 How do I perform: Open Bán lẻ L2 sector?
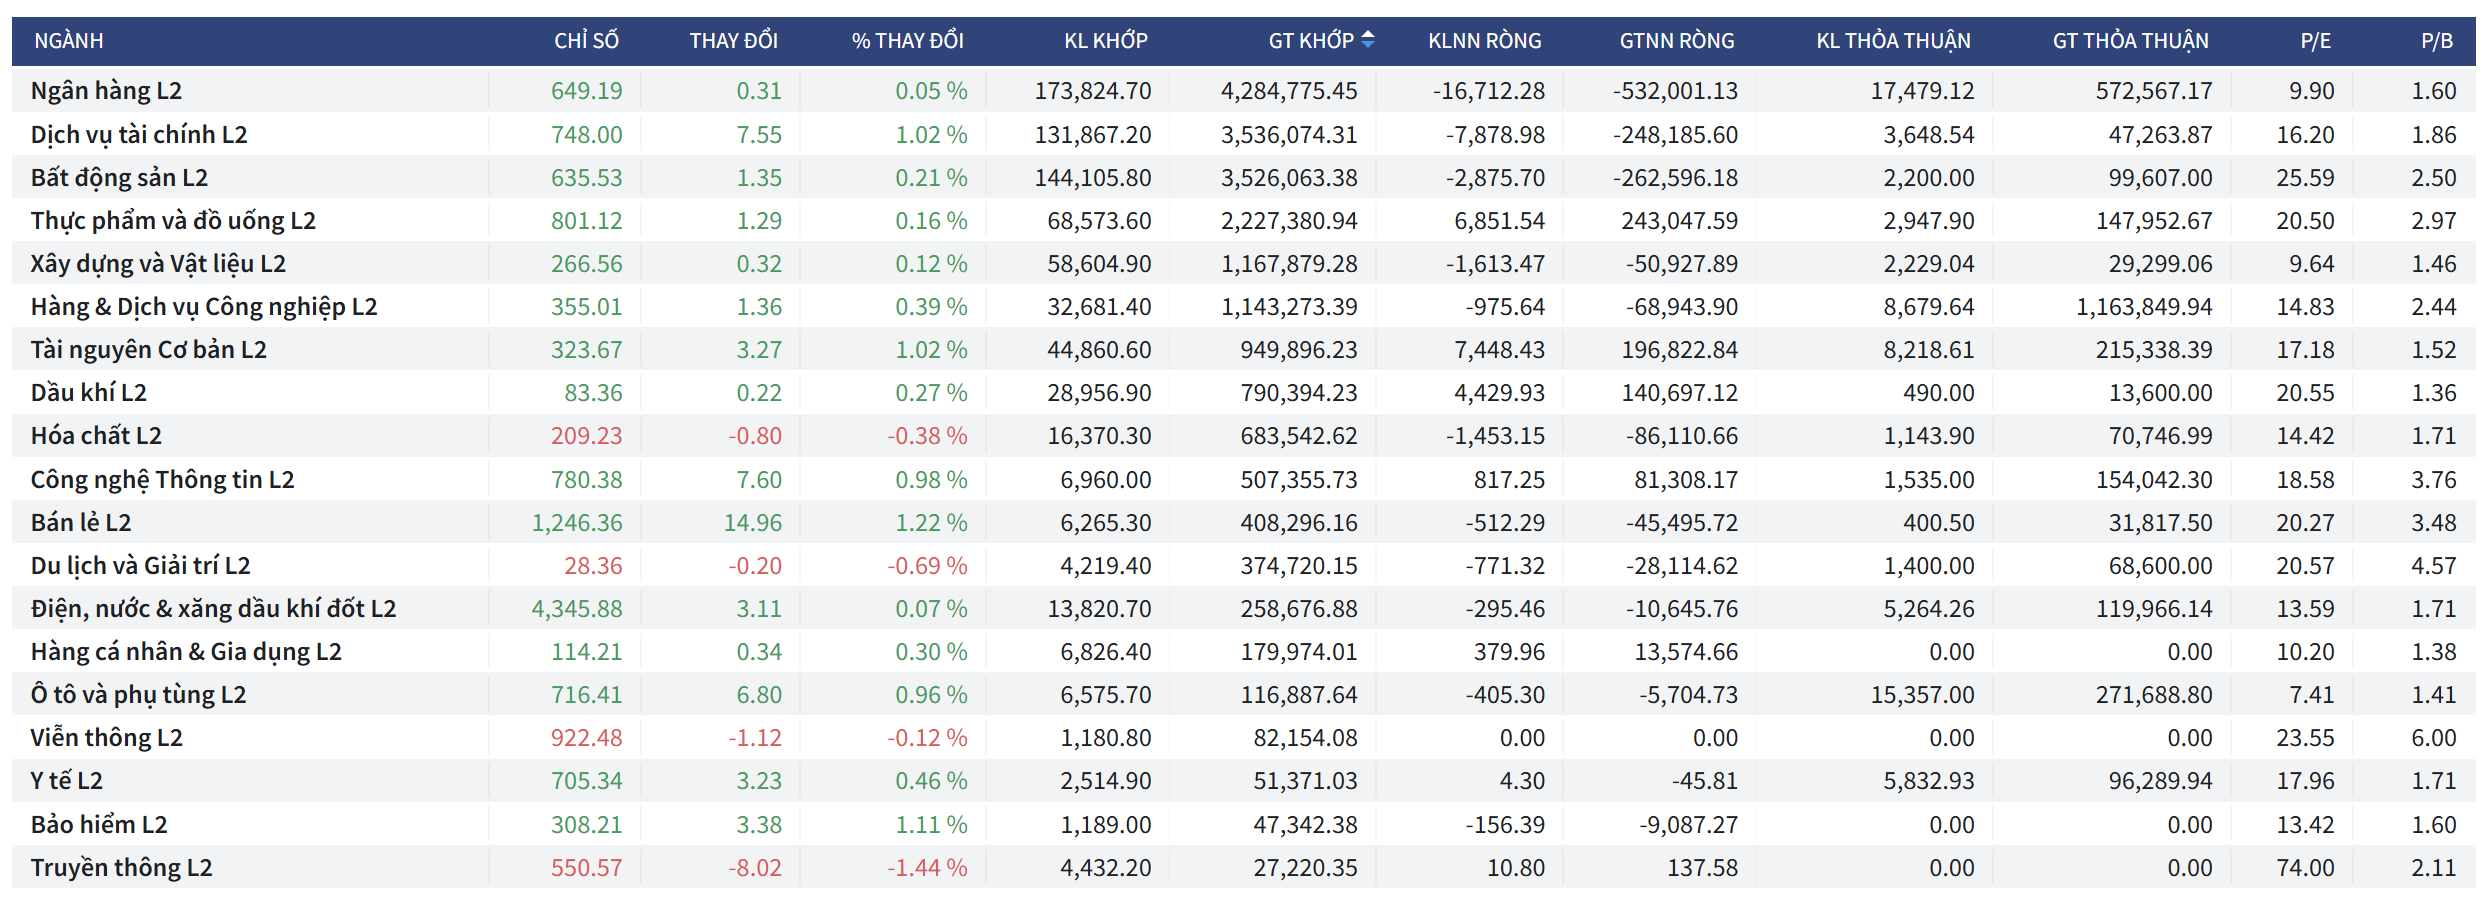click(x=81, y=523)
